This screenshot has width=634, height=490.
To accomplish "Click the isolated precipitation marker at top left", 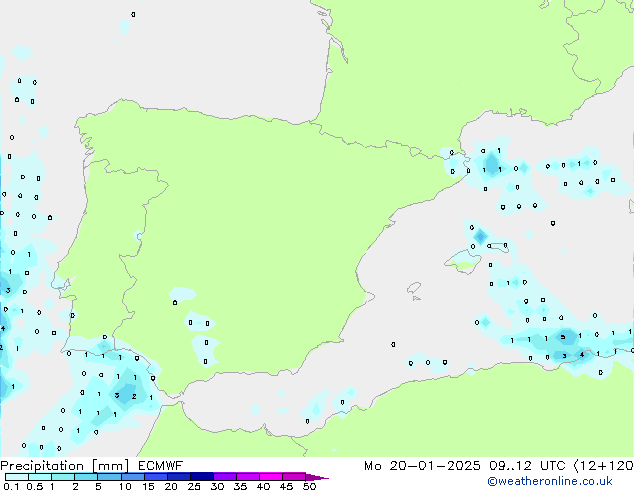I will point(133,15).
